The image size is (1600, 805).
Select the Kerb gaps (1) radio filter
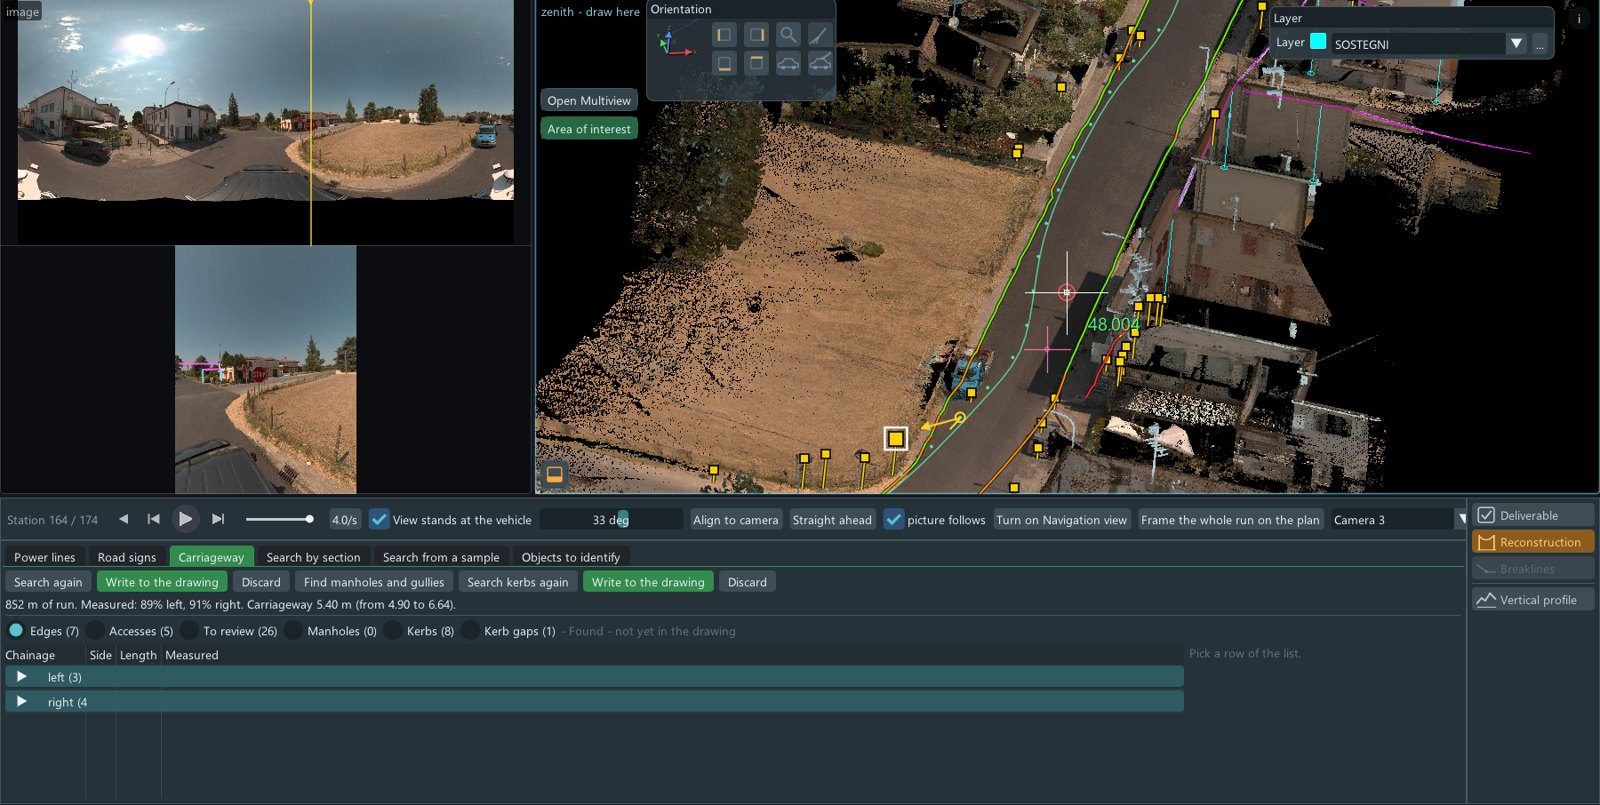470,631
